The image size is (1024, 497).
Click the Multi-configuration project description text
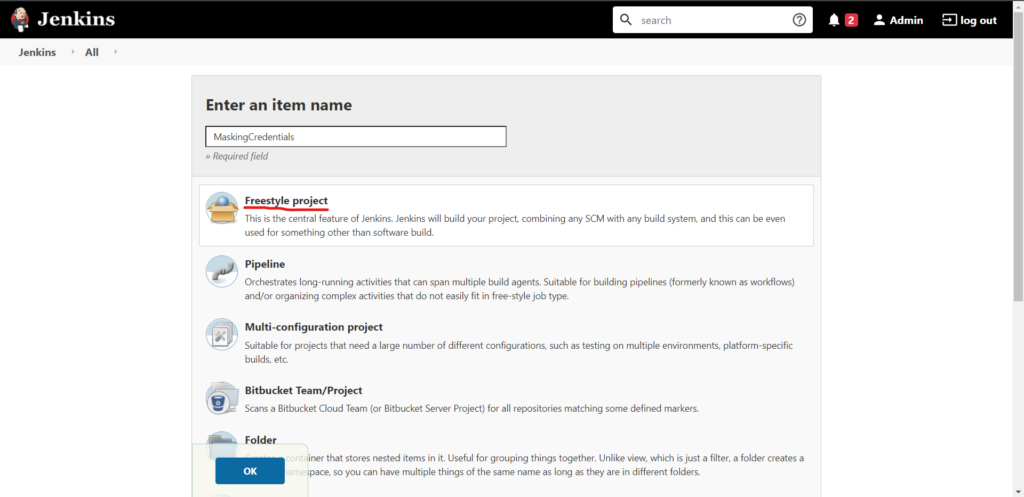point(519,353)
